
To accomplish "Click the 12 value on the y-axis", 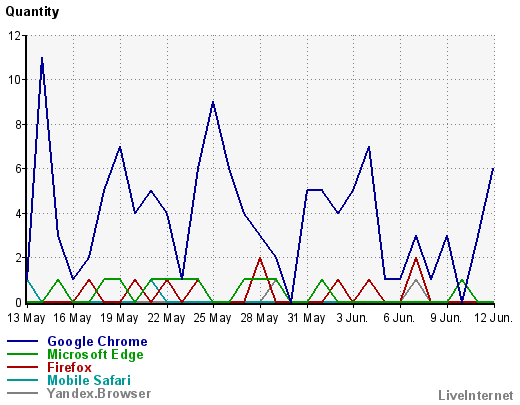I will point(14,36).
